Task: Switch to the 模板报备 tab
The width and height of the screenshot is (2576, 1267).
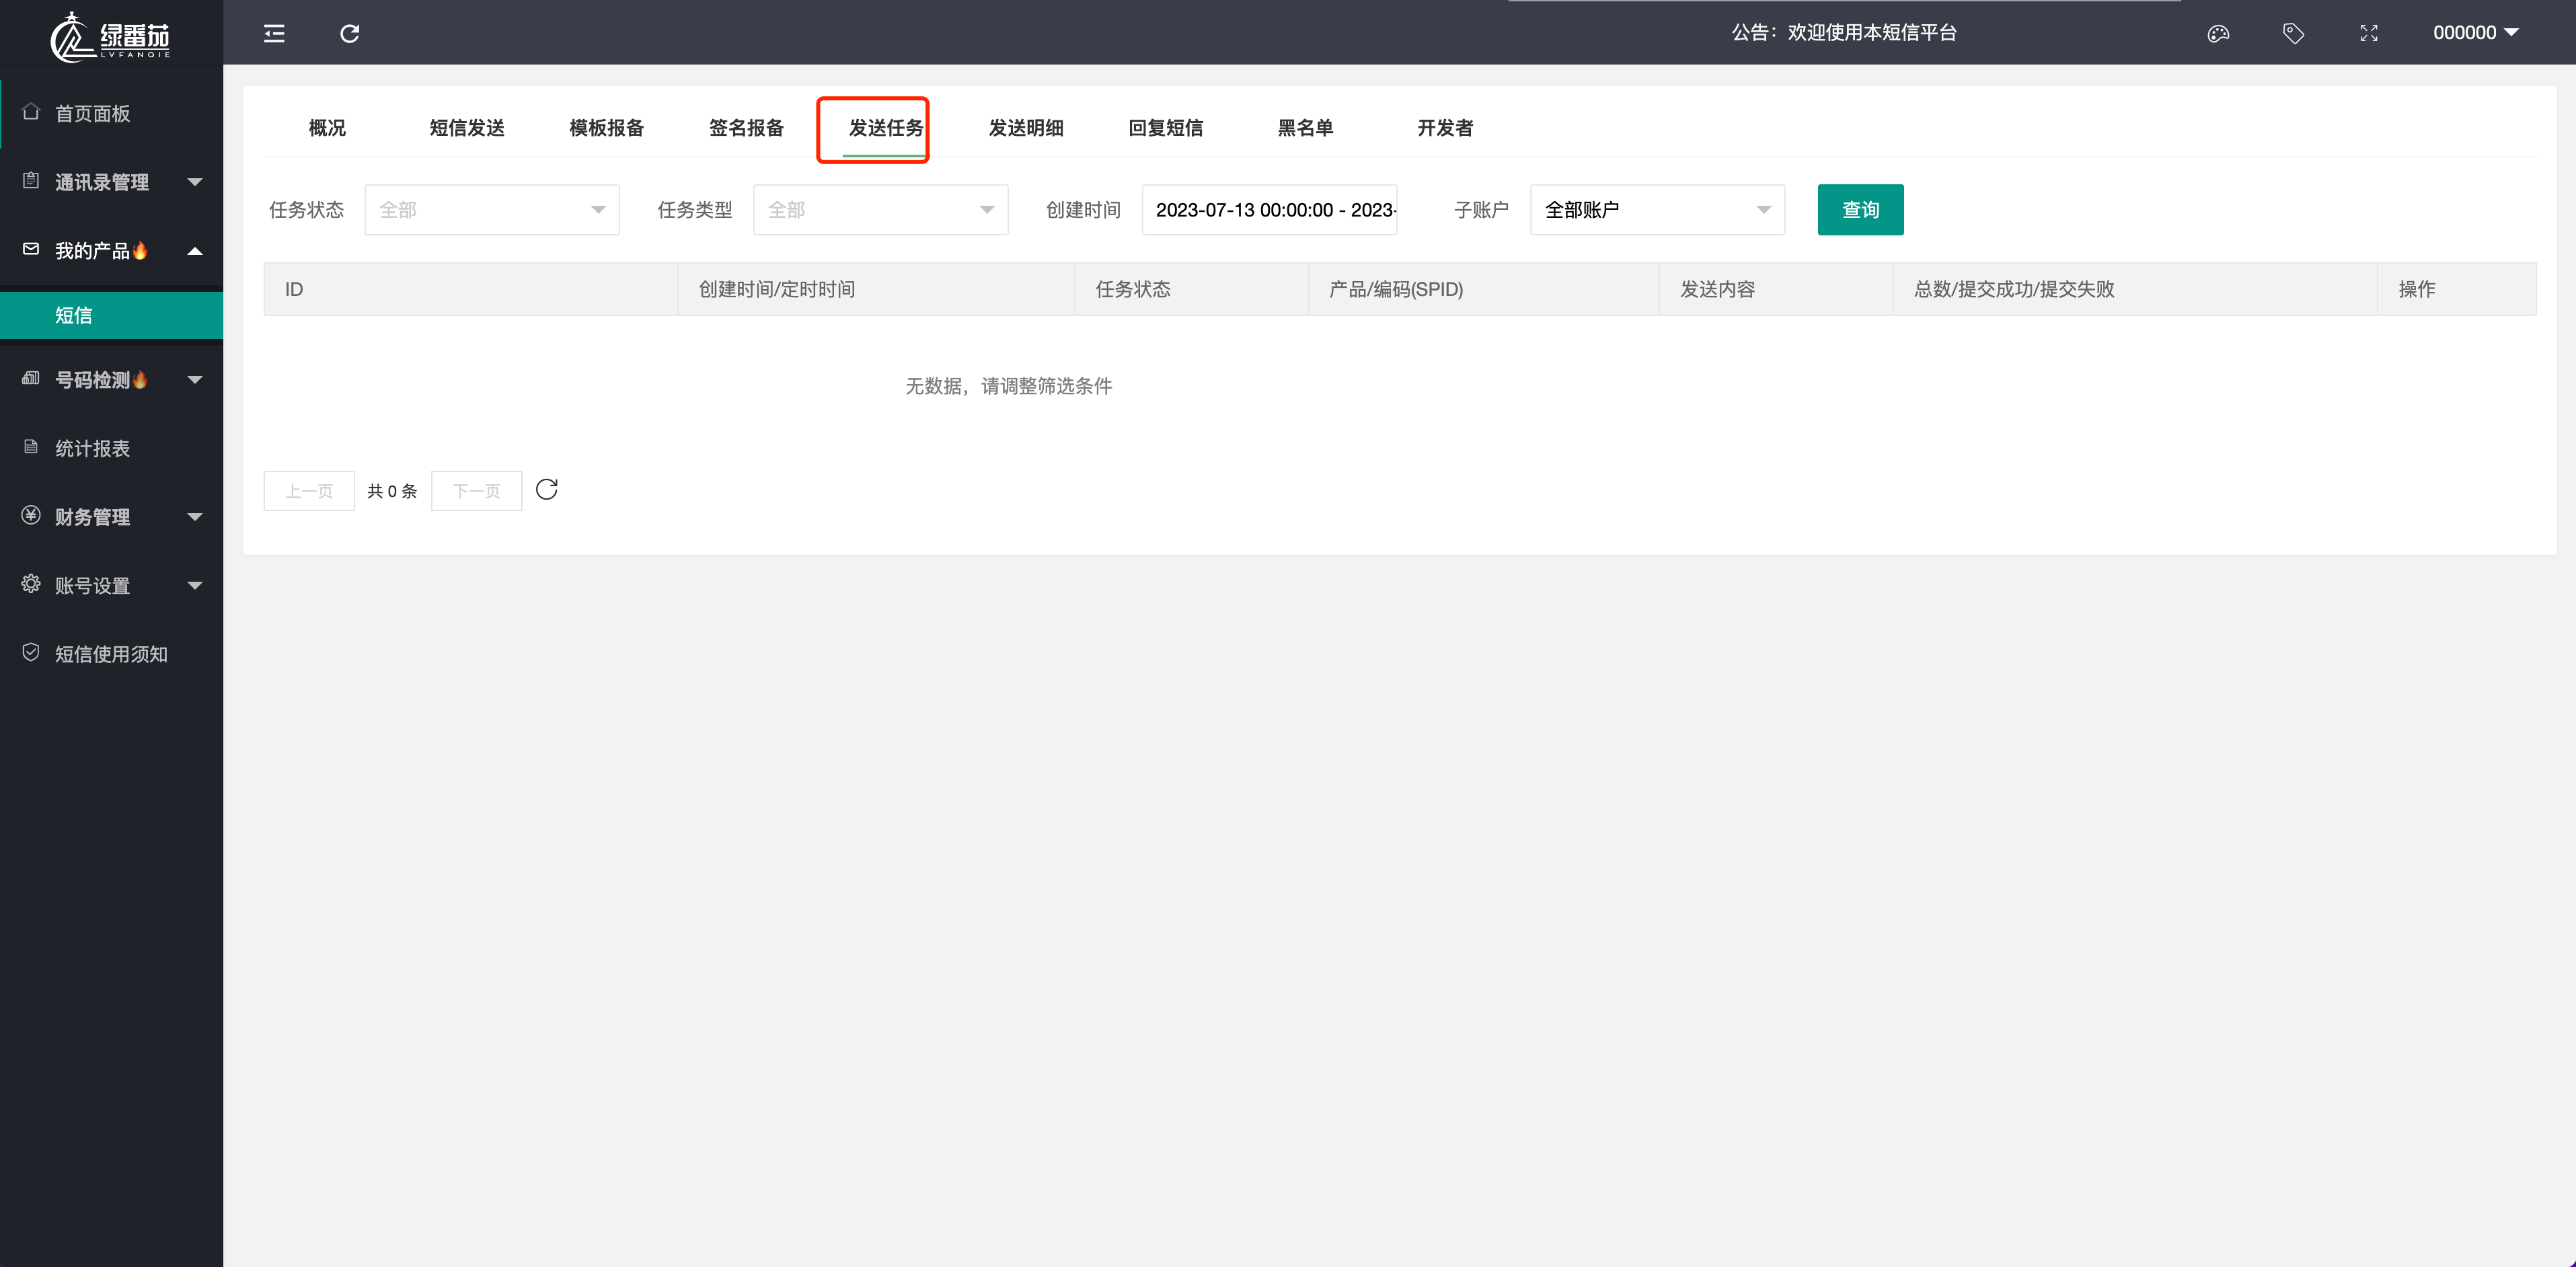Action: click(x=606, y=128)
